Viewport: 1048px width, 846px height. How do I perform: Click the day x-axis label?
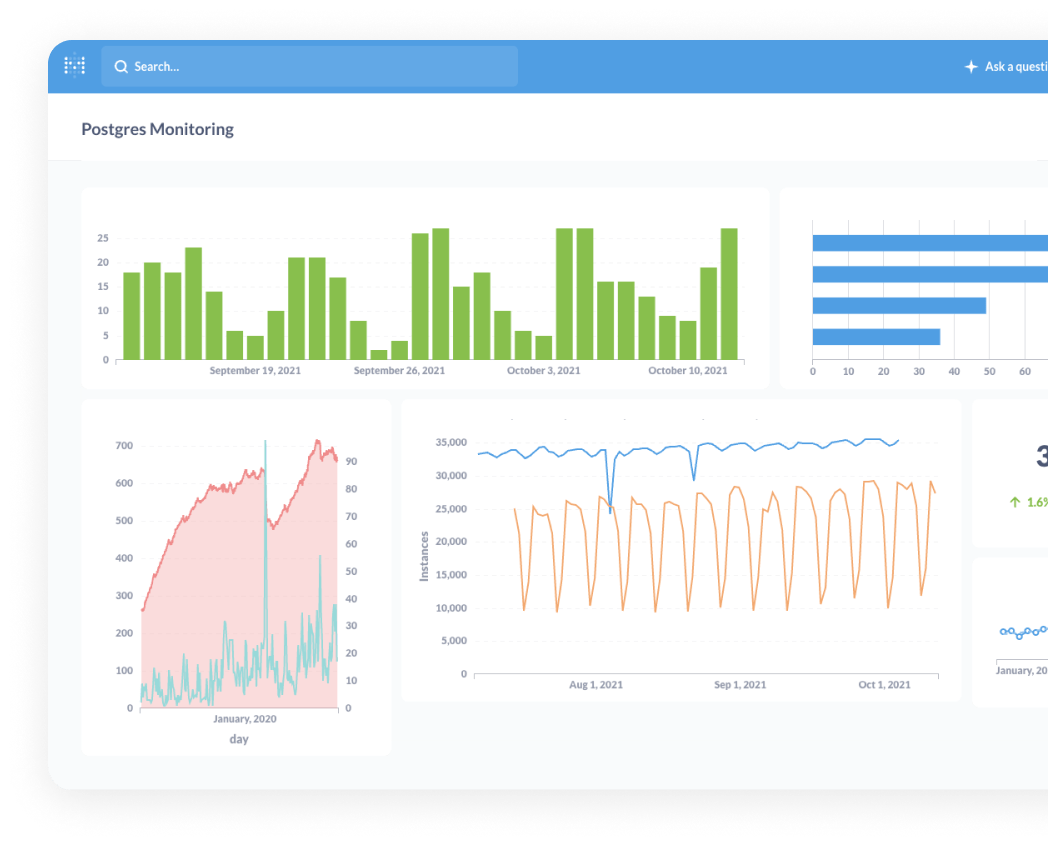[239, 739]
